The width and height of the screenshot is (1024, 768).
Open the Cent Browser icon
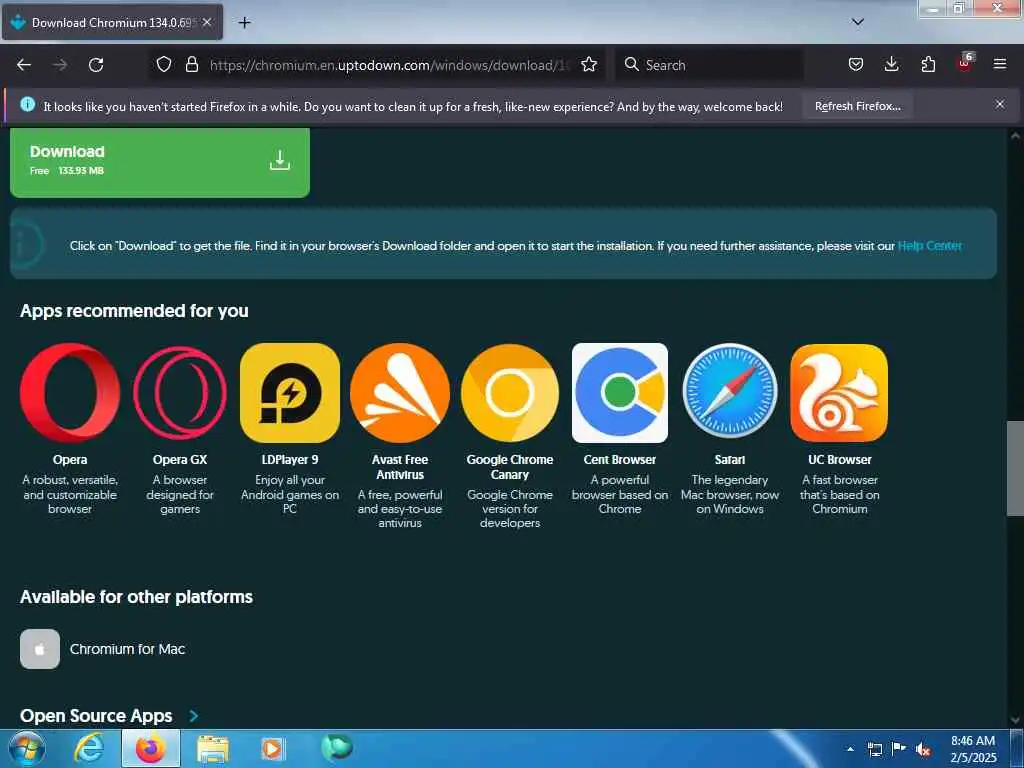(x=620, y=393)
